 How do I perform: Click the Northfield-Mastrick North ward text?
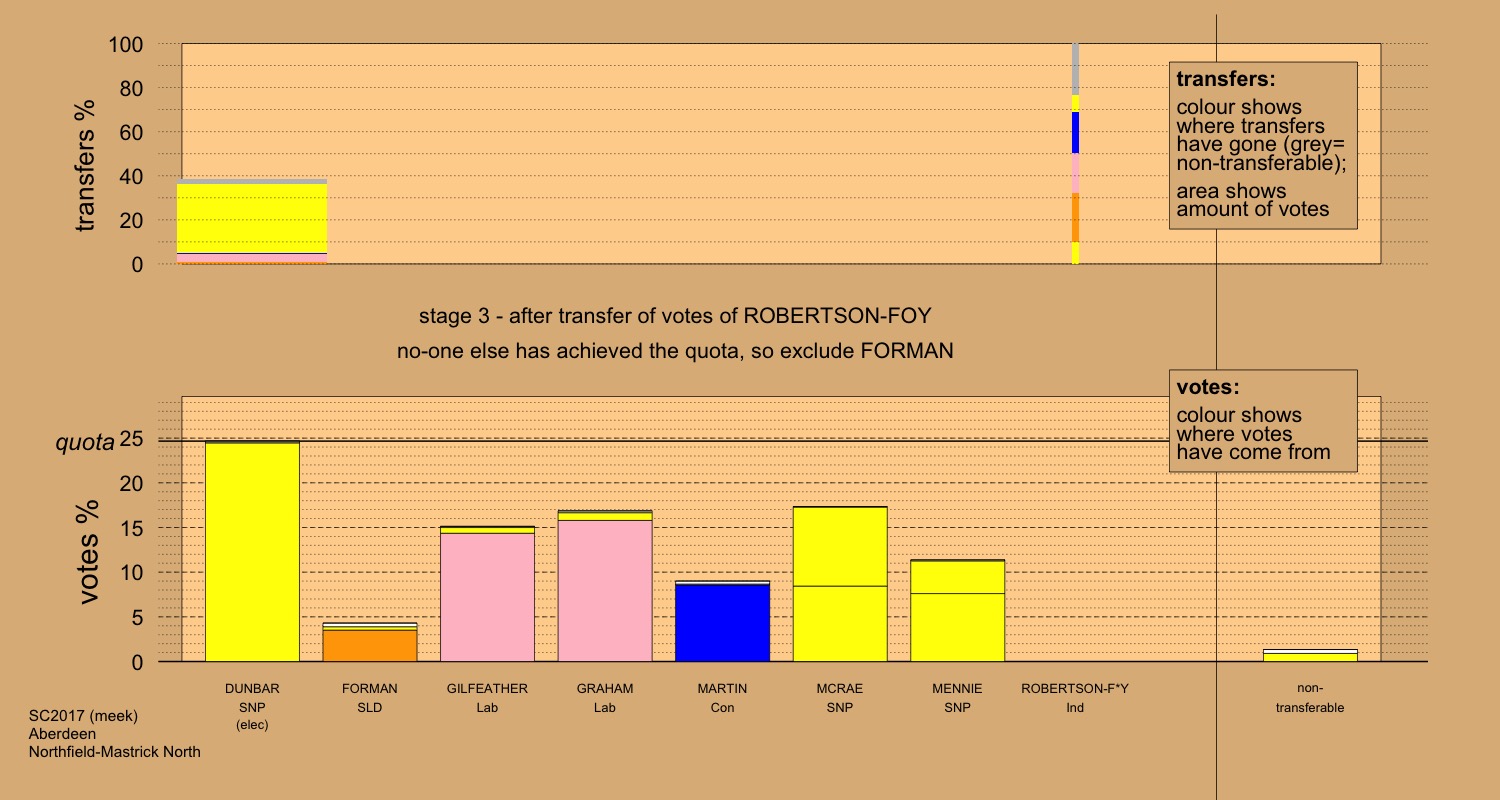(x=115, y=752)
